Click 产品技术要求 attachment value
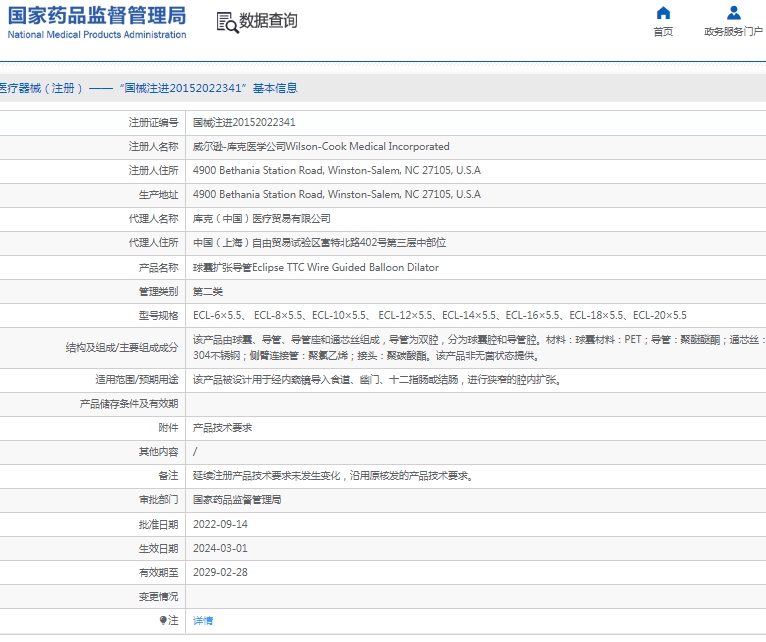Viewport: 766px width, 642px height. click(x=222, y=428)
